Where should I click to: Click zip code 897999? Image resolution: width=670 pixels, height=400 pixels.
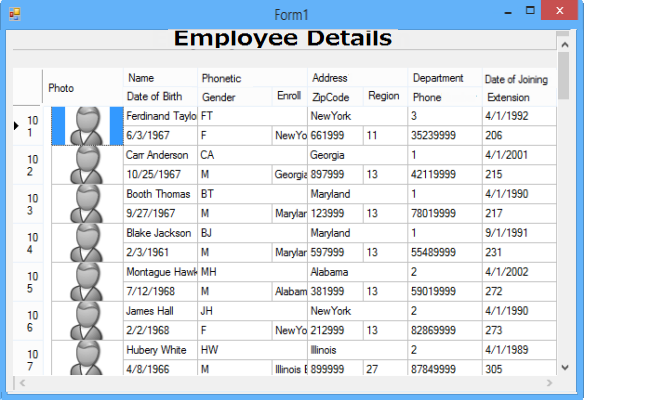335,174
